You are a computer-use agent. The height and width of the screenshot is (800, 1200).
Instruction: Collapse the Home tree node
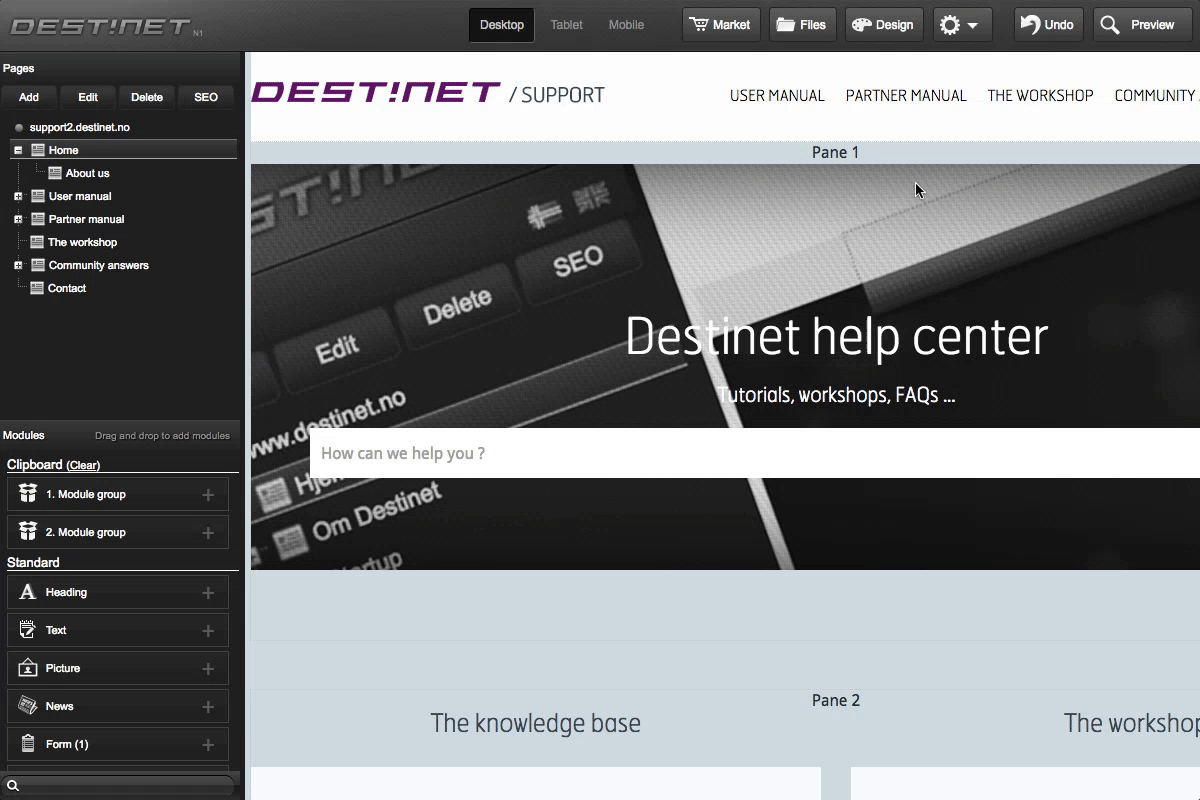(18, 150)
